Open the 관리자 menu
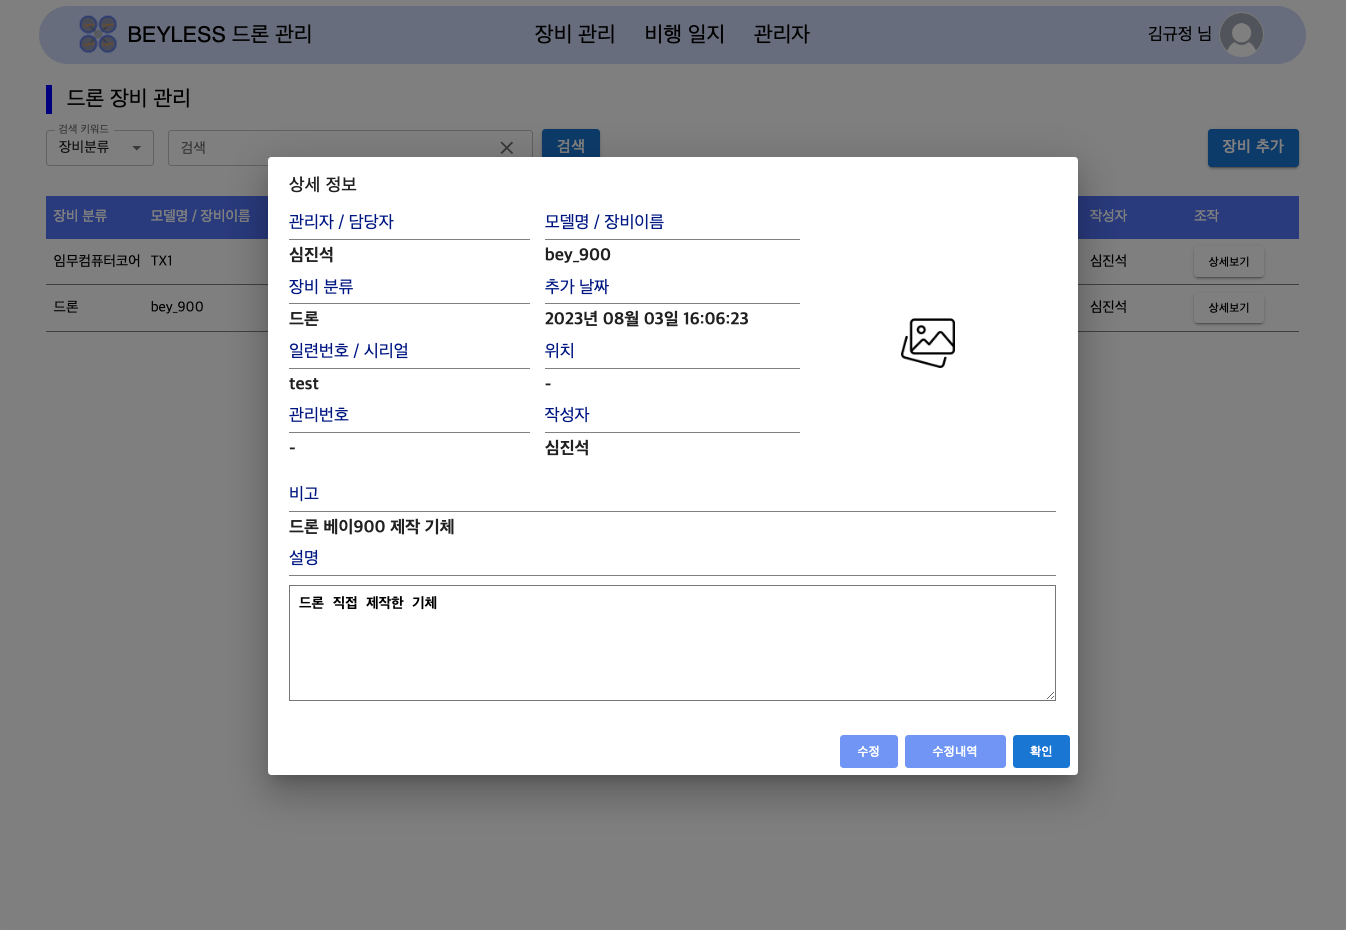The width and height of the screenshot is (1346, 930). (x=781, y=34)
